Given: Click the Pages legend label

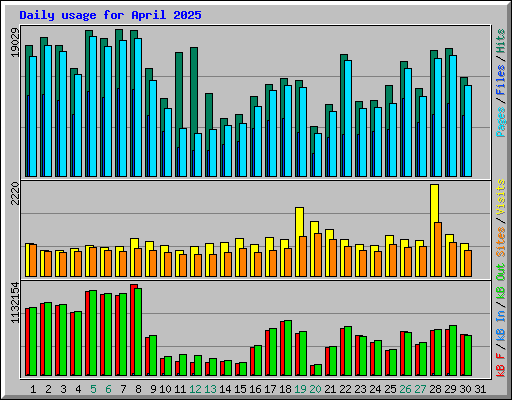Looking at the screenshot, I should pos(501,122).
